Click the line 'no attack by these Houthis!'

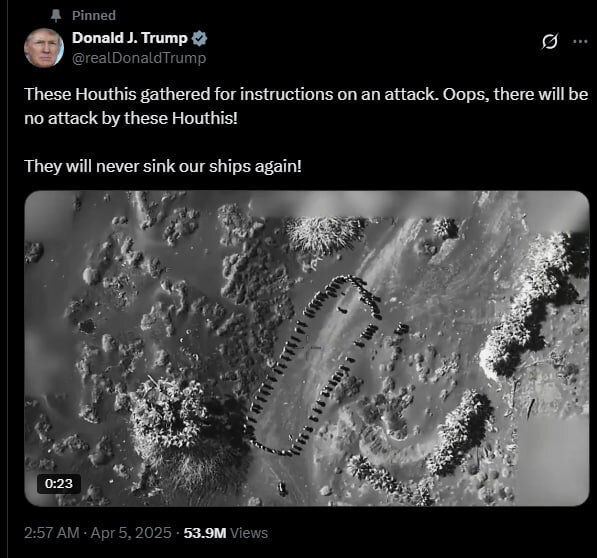pyautogui.click(x=131, y=118)
